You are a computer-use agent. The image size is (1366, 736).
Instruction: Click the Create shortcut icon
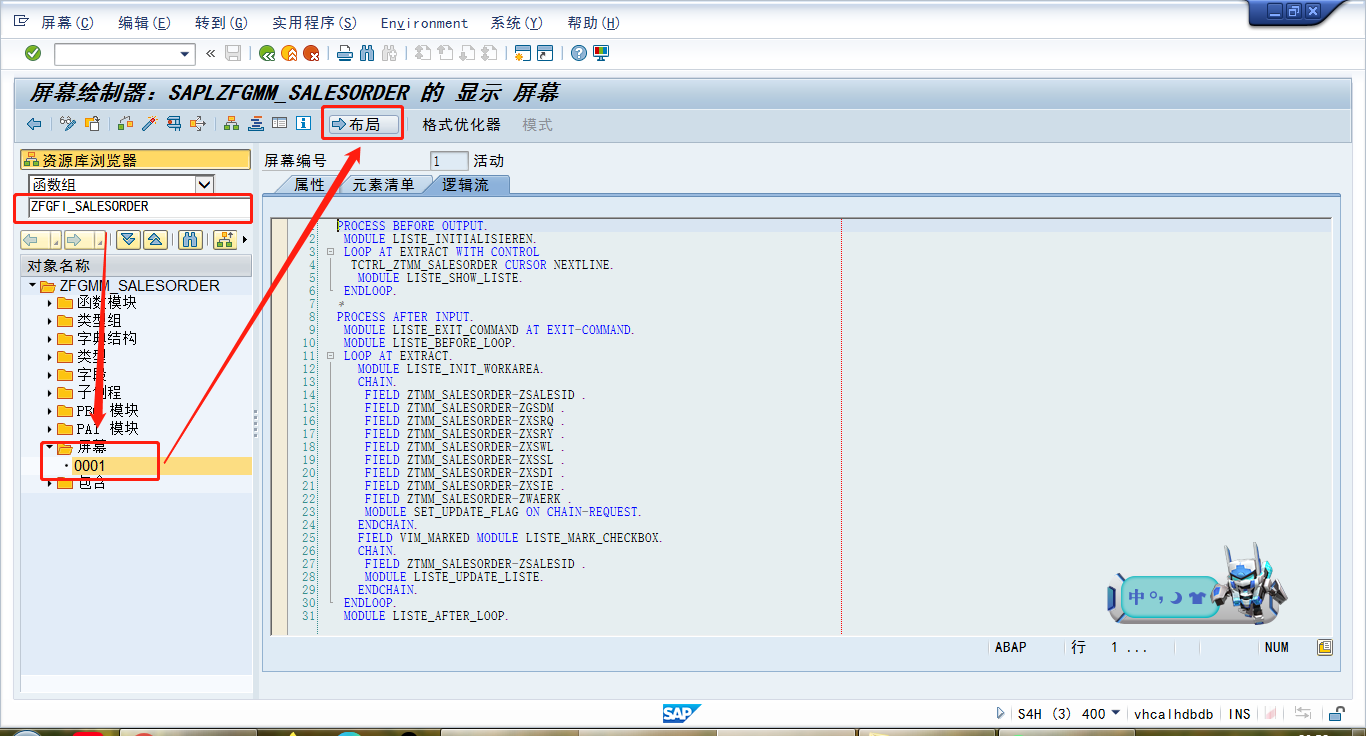(545, 53)
